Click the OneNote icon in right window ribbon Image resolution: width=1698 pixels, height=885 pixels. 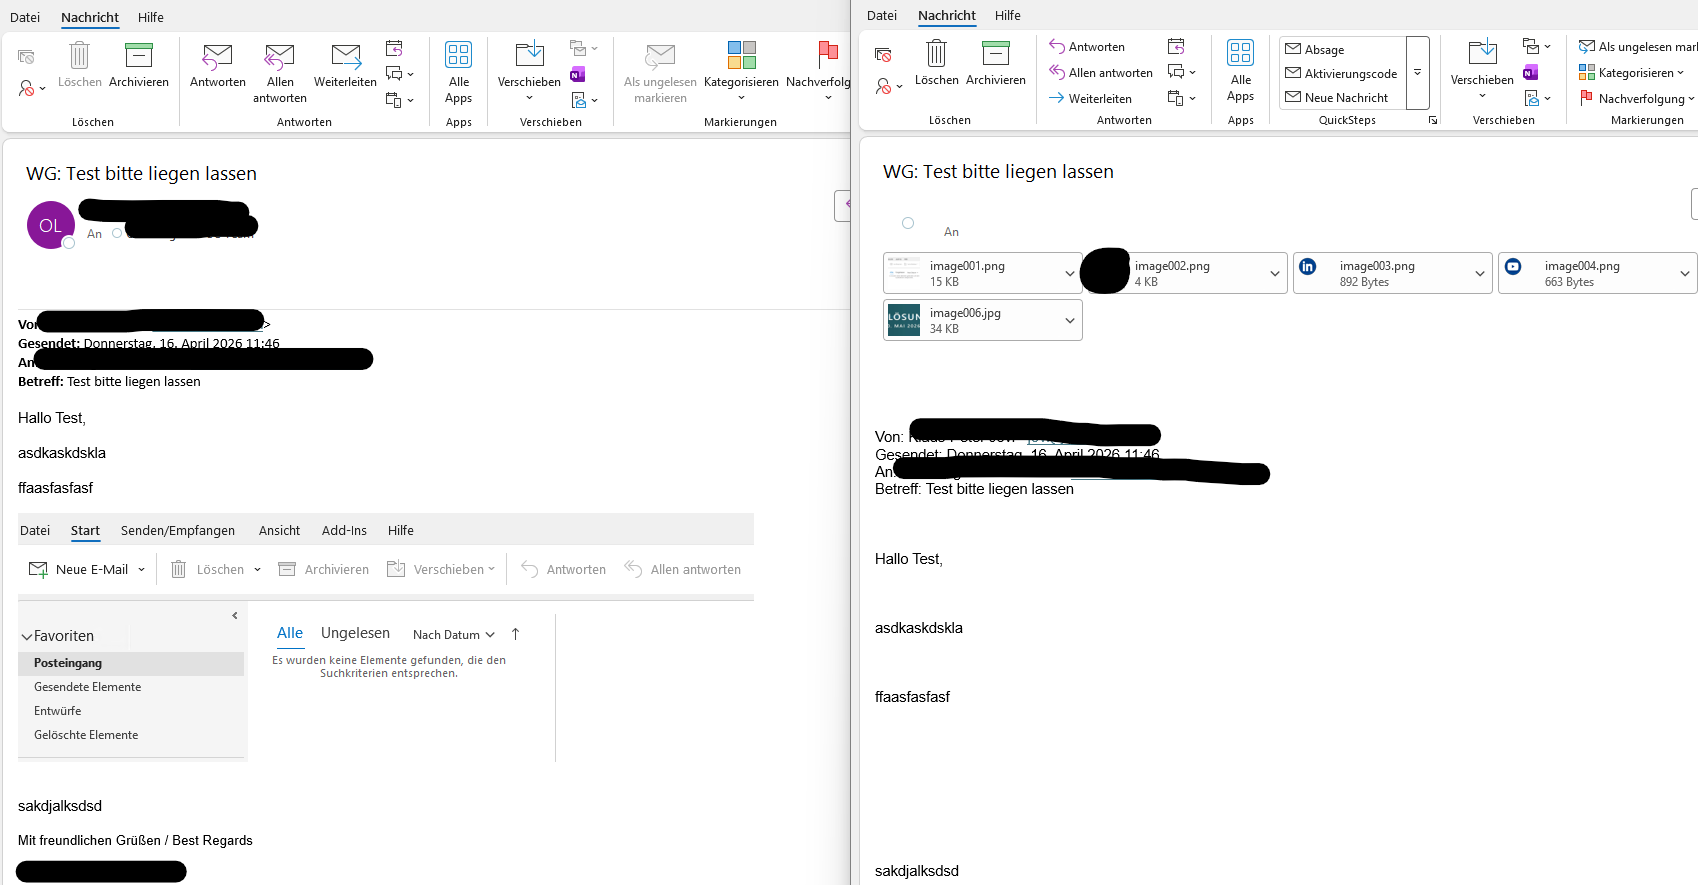1530,73
